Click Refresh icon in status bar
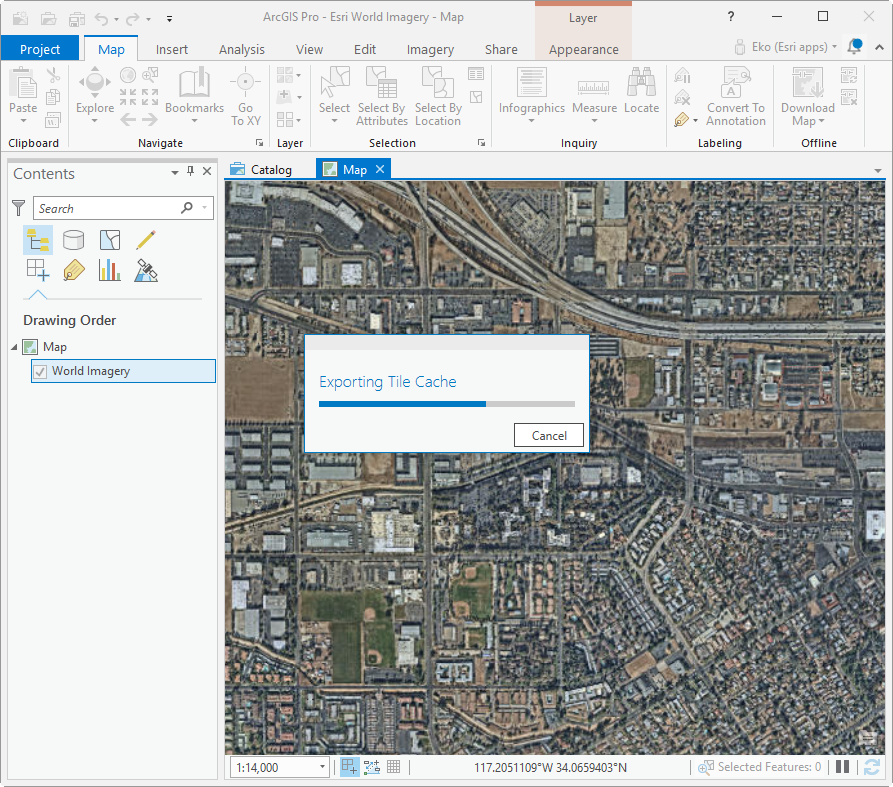 coord(871,767)
